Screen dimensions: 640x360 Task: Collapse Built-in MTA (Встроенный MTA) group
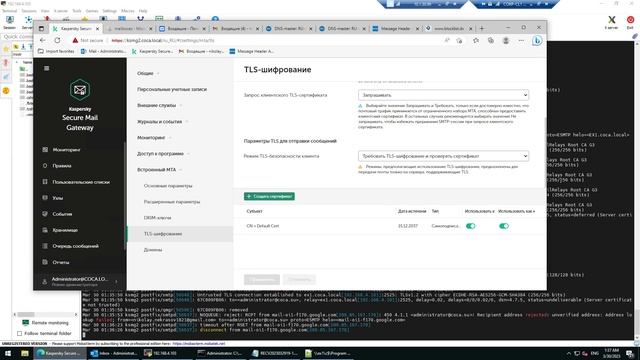point(159,170)
